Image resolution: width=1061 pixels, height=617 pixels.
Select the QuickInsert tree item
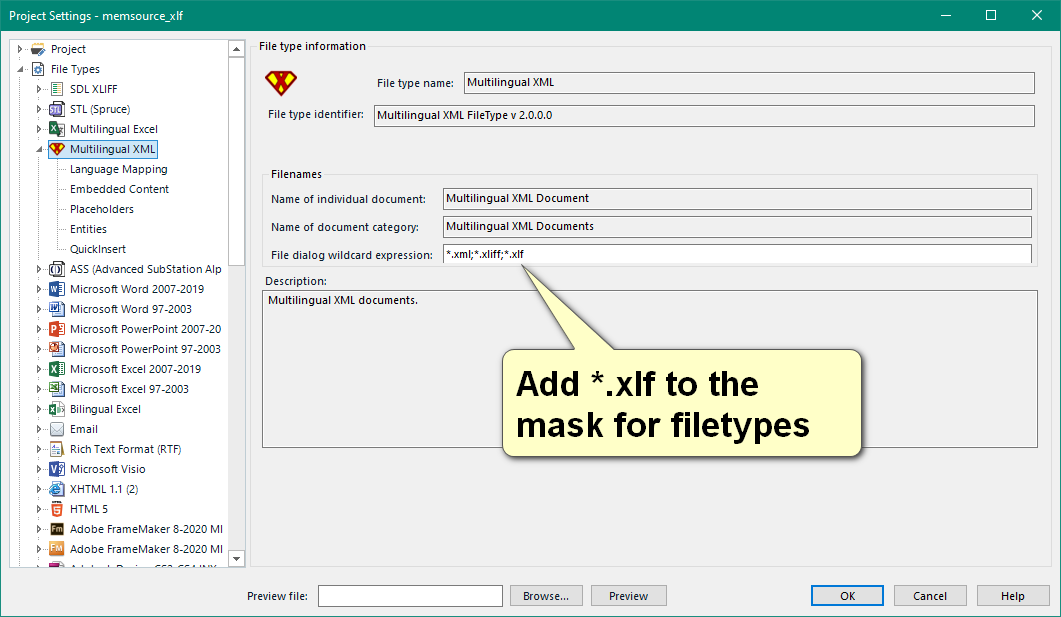click(x=97, y=249)
